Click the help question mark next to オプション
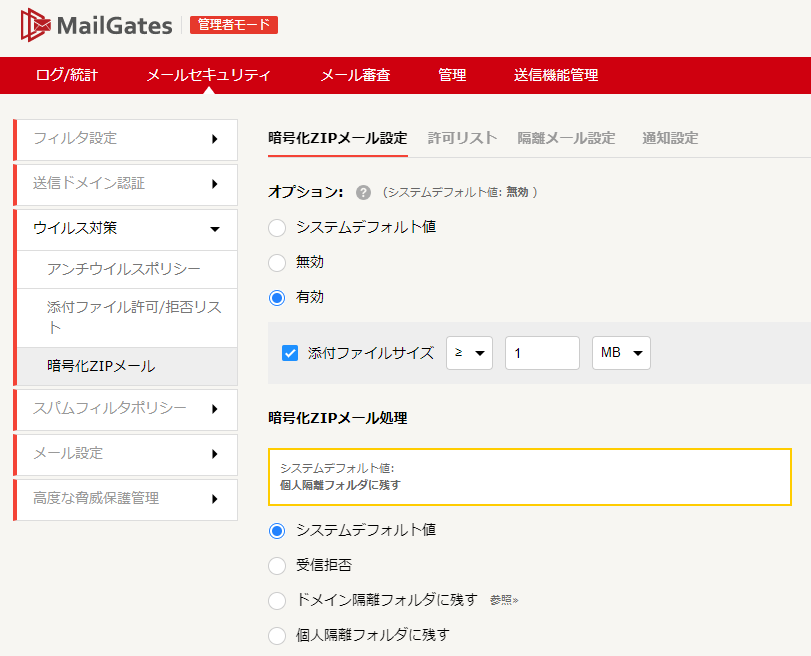 tap(363, 192)
